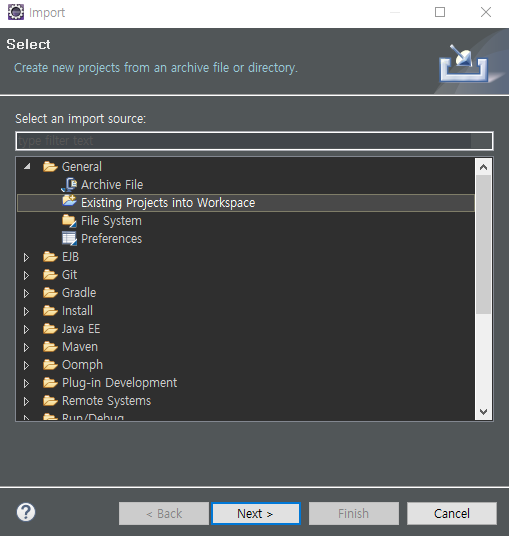Expand the Install category
This screenshot has width=509, height=536.
pyautogui.click(x=26, y=311)
